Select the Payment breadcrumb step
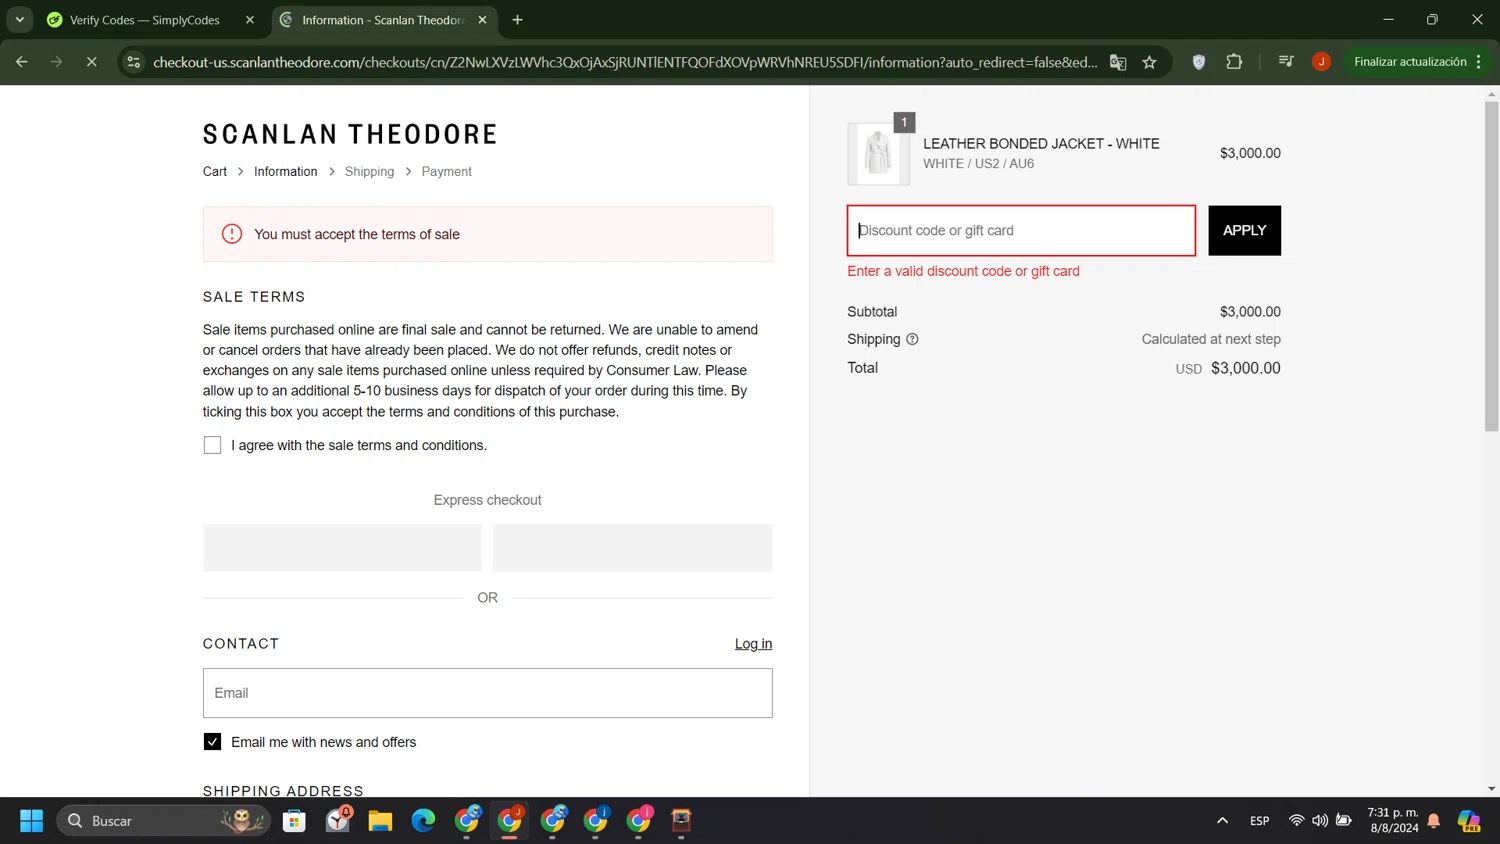Screen dimensions: 1500x844 [x=446, y=172]
